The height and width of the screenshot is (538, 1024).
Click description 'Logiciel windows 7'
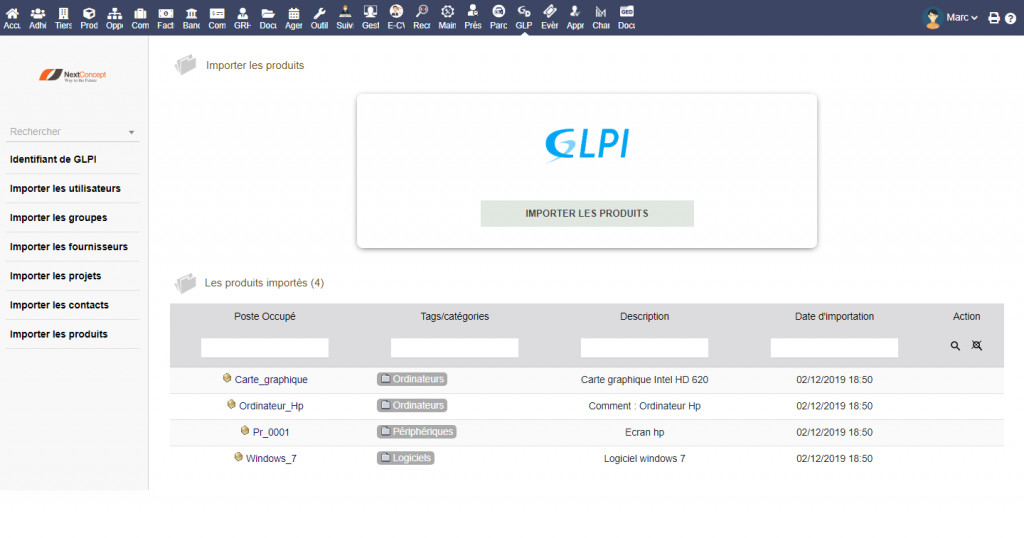645,458
